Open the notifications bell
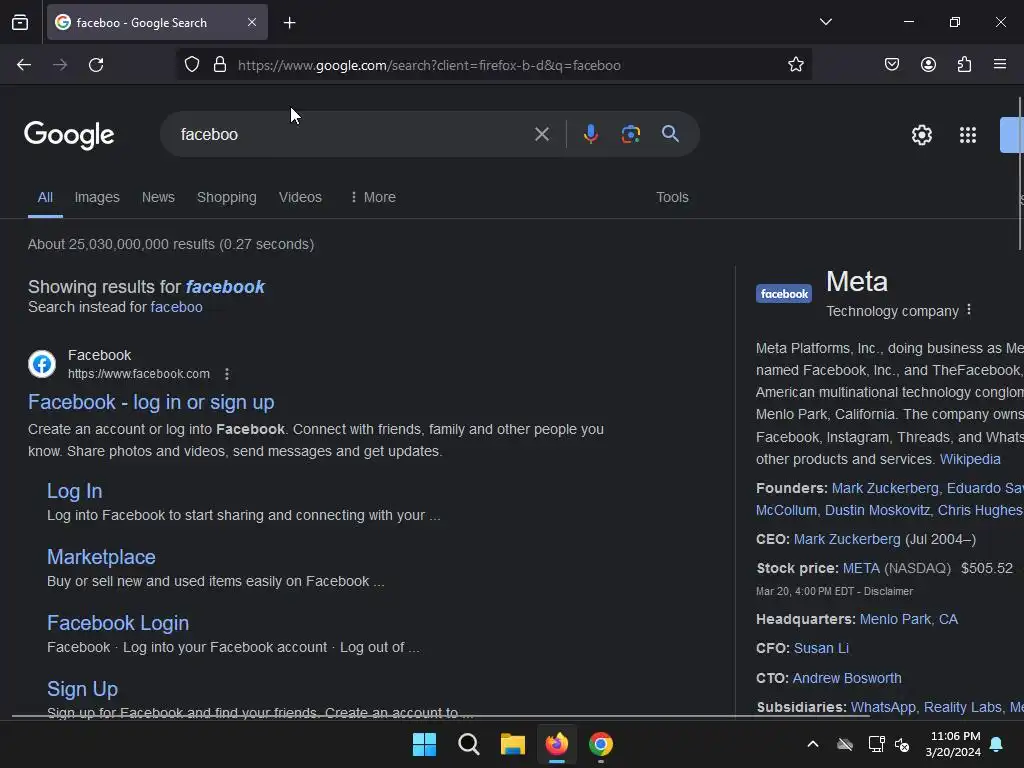 tap(997, 744)
